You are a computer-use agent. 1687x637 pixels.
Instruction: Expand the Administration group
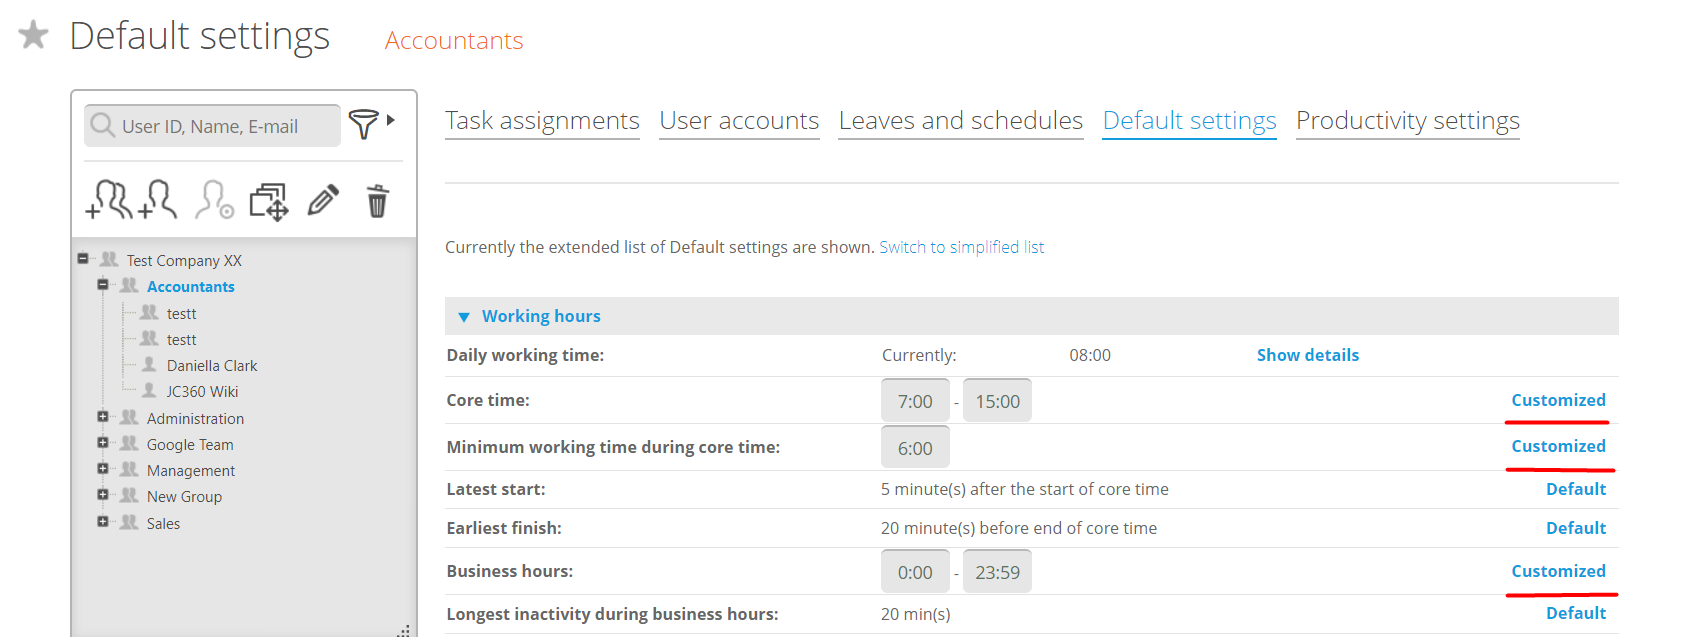tap(102, 417)
